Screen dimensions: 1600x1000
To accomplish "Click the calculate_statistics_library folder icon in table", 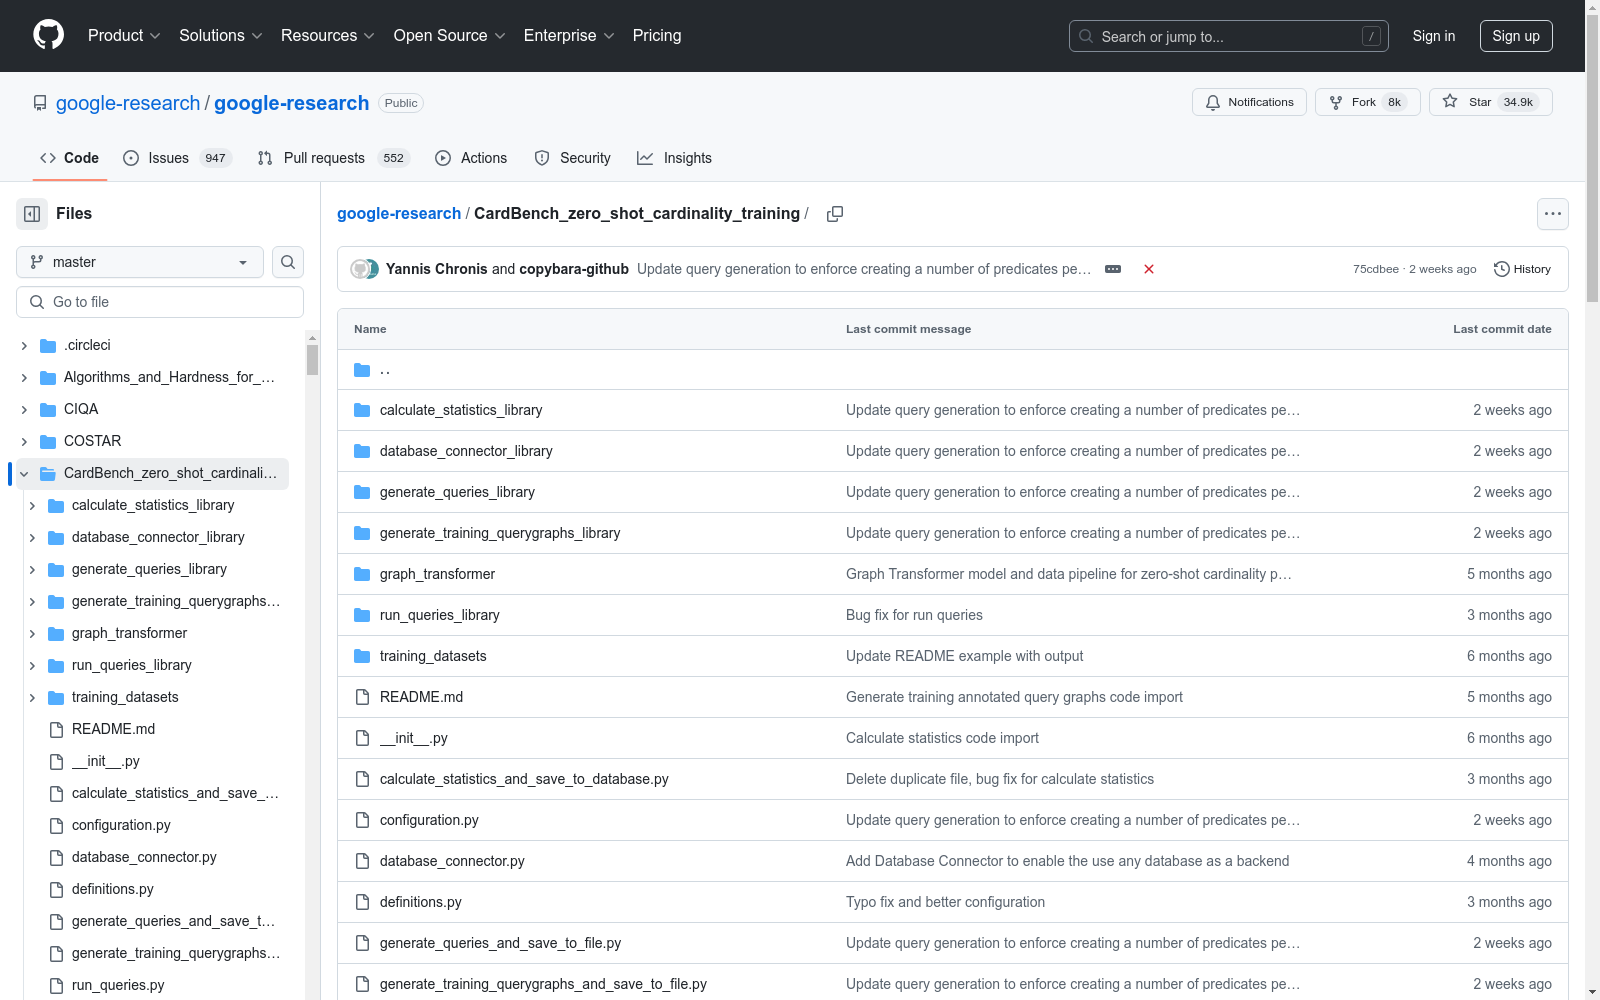I will tap(362, 410).
